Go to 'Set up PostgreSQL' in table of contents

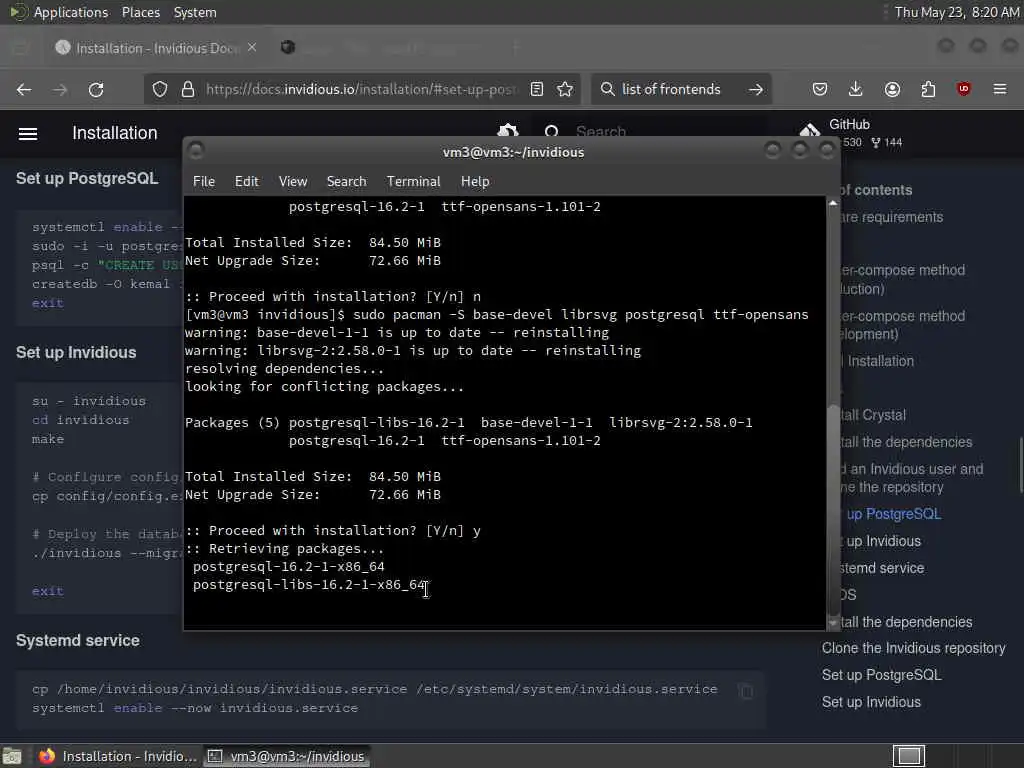(x=882, y=675)
